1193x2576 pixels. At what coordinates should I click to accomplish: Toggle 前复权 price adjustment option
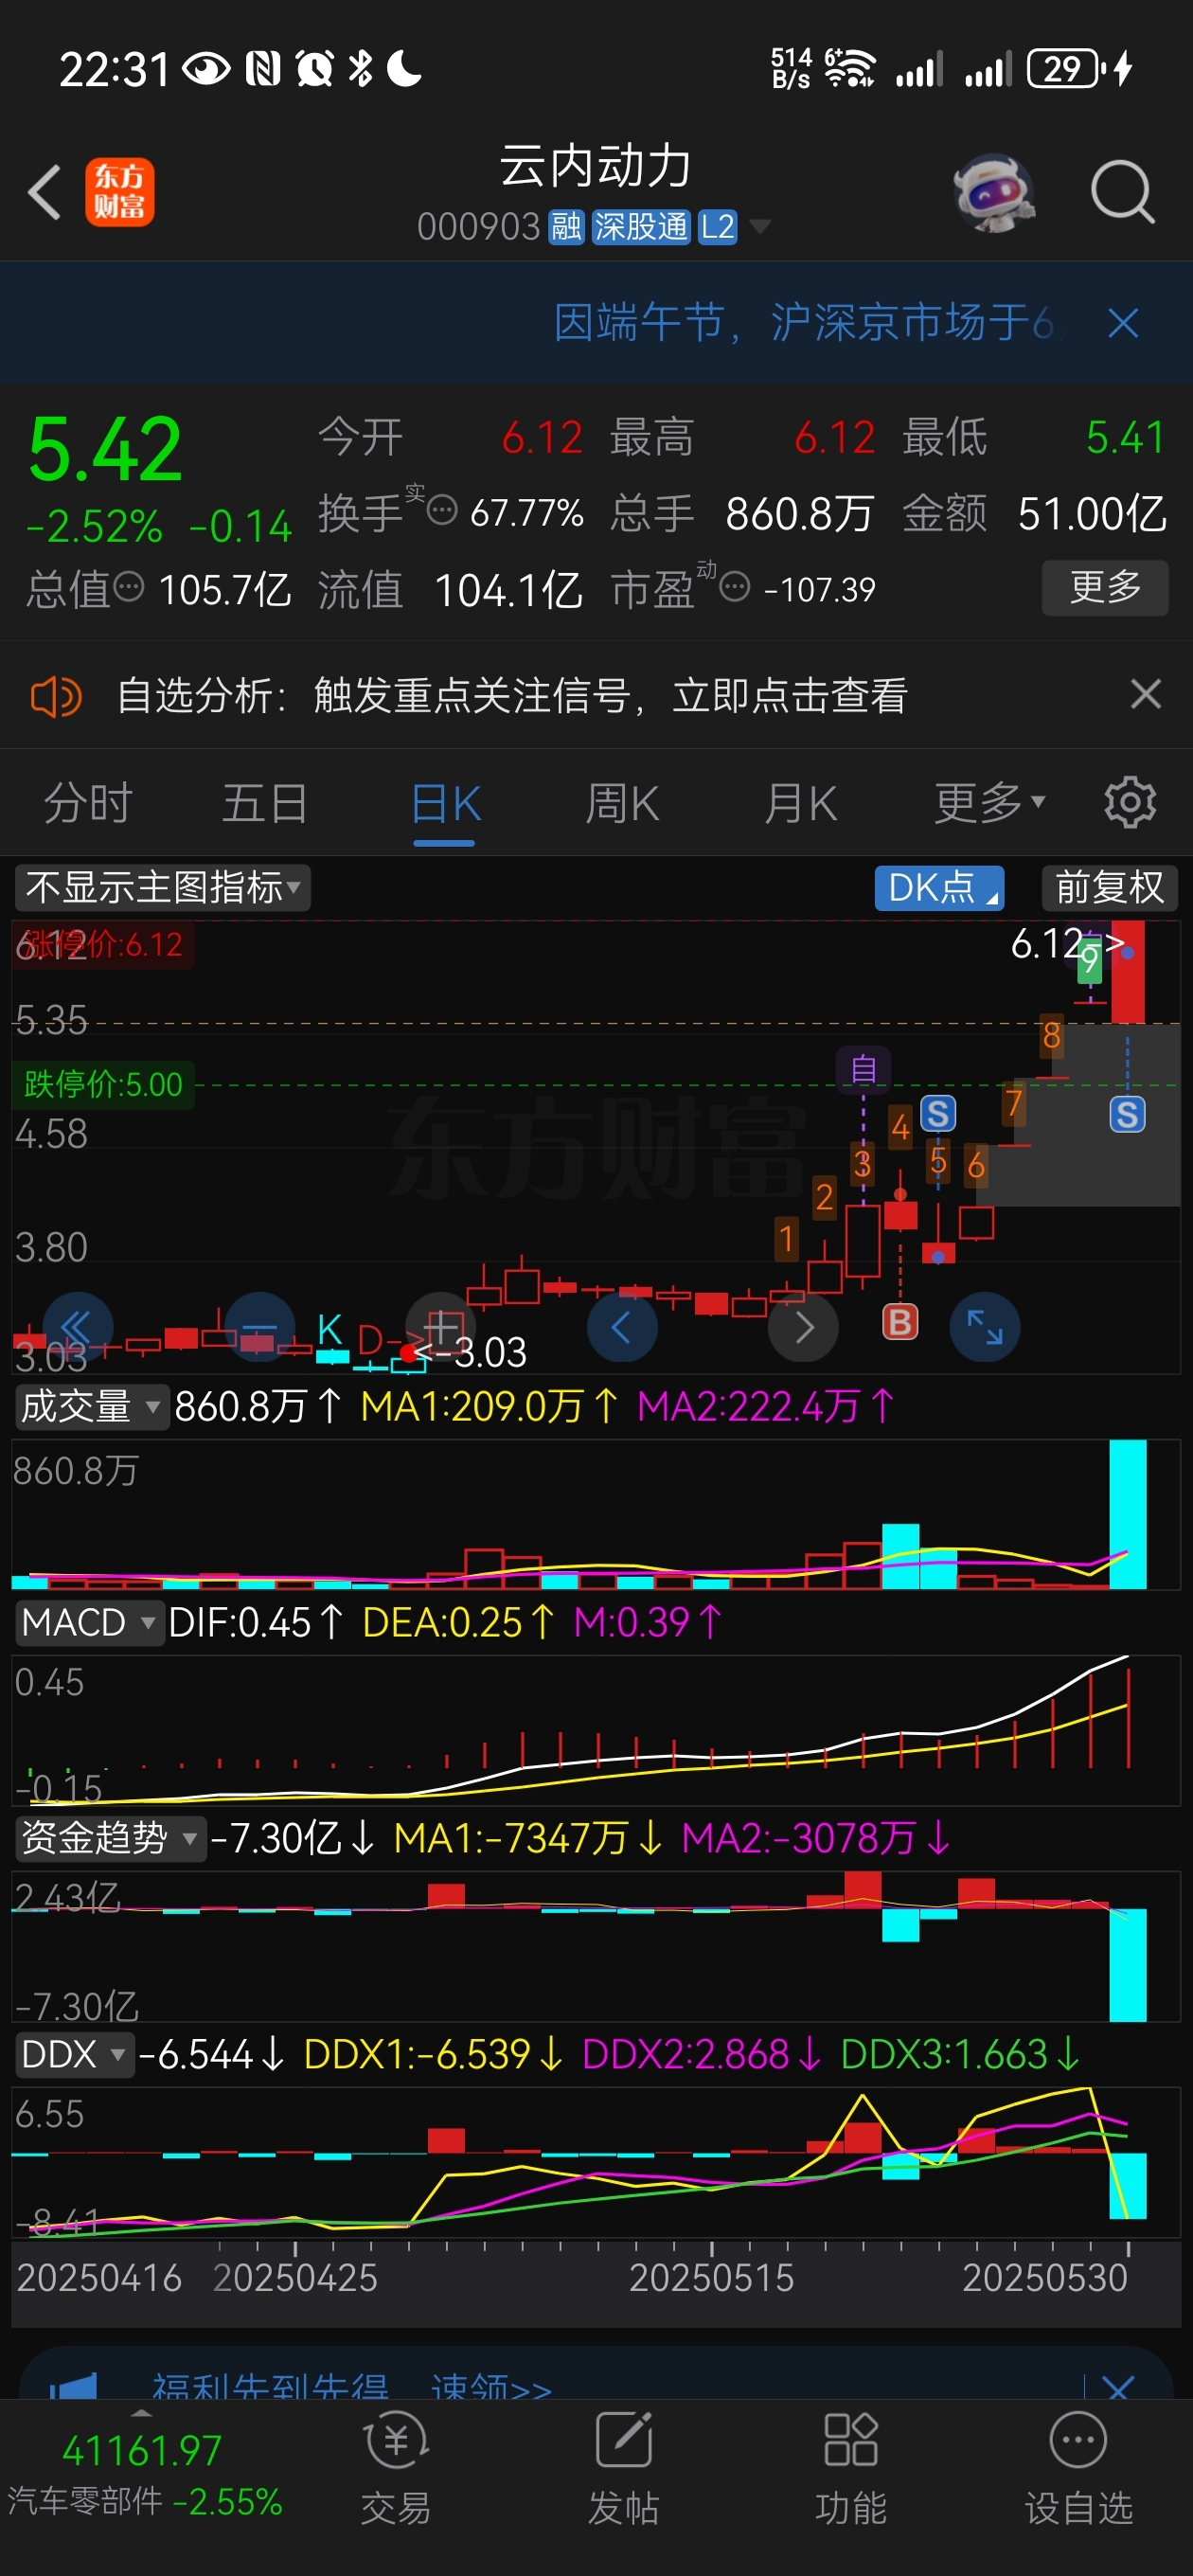(1109, 887)
